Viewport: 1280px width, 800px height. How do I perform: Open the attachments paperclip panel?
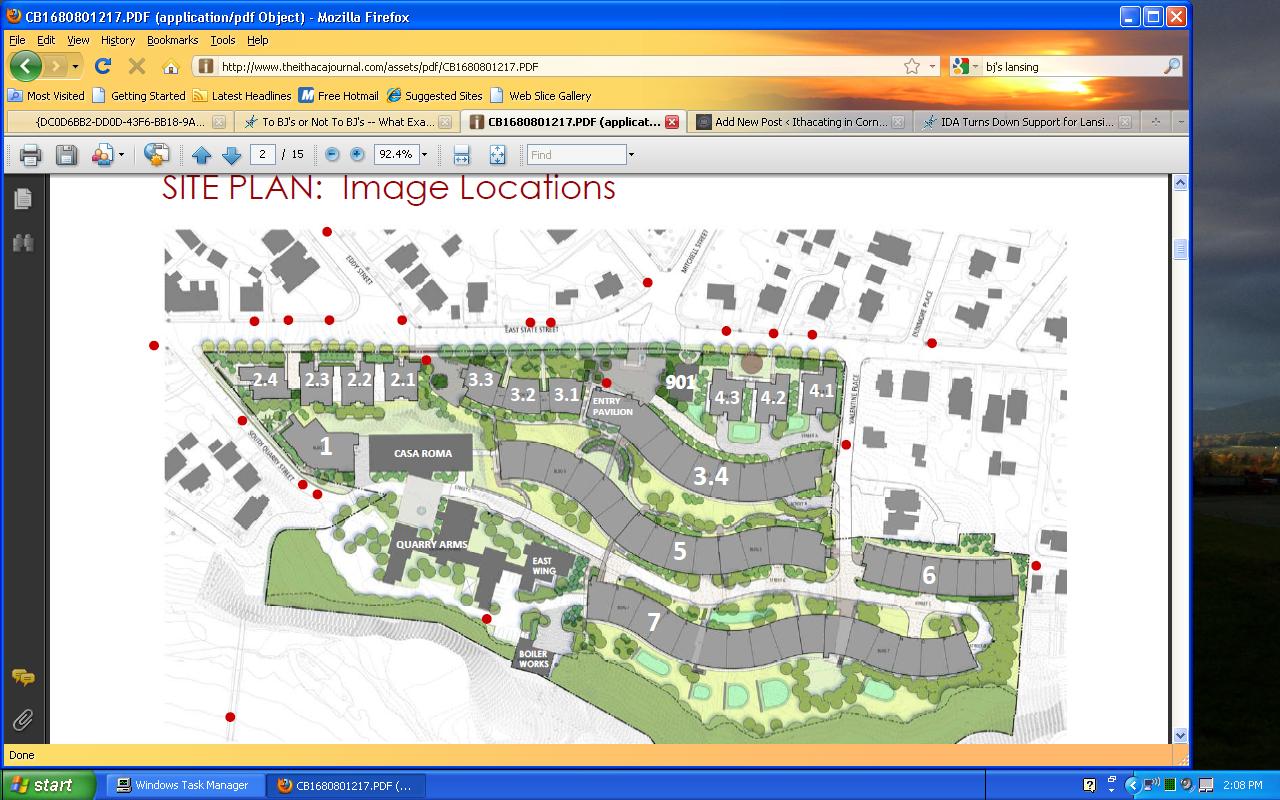click(23, 719)
